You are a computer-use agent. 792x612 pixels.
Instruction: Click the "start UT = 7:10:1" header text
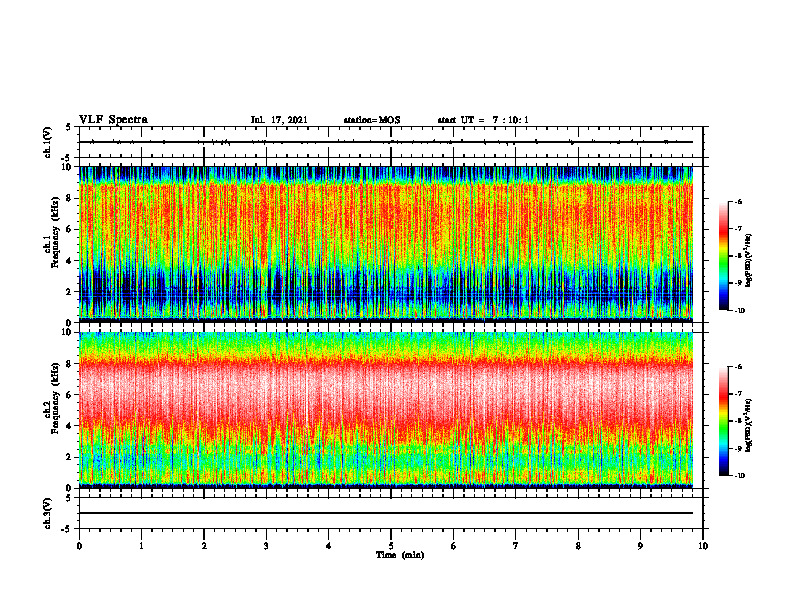point(483,120)
